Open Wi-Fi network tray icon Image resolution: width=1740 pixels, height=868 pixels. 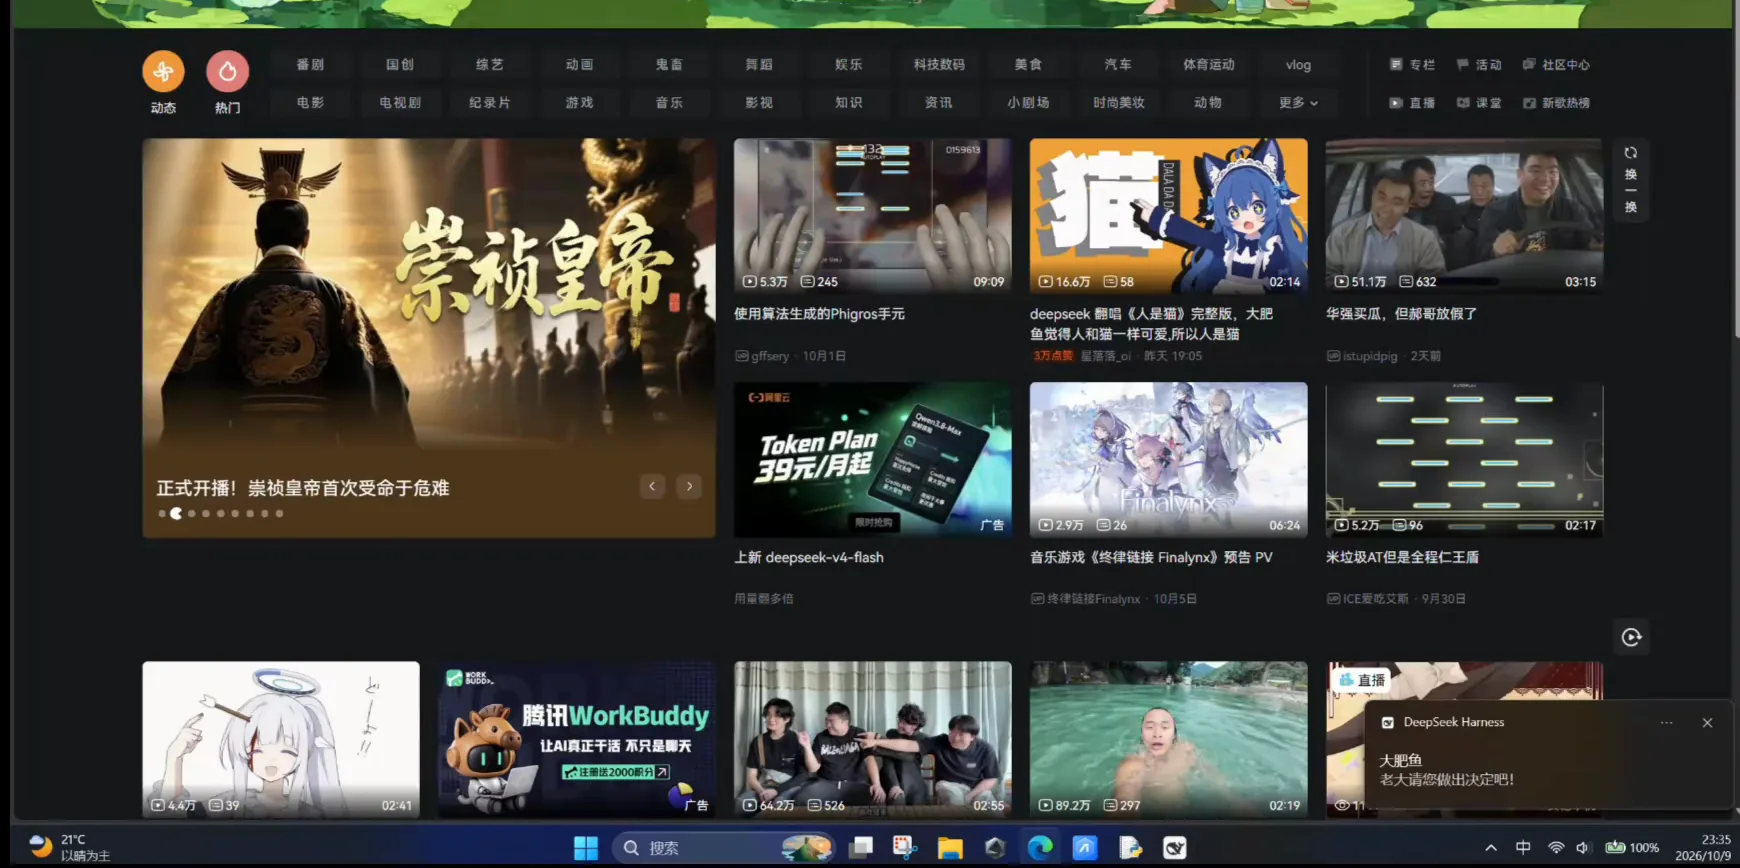1556,848
